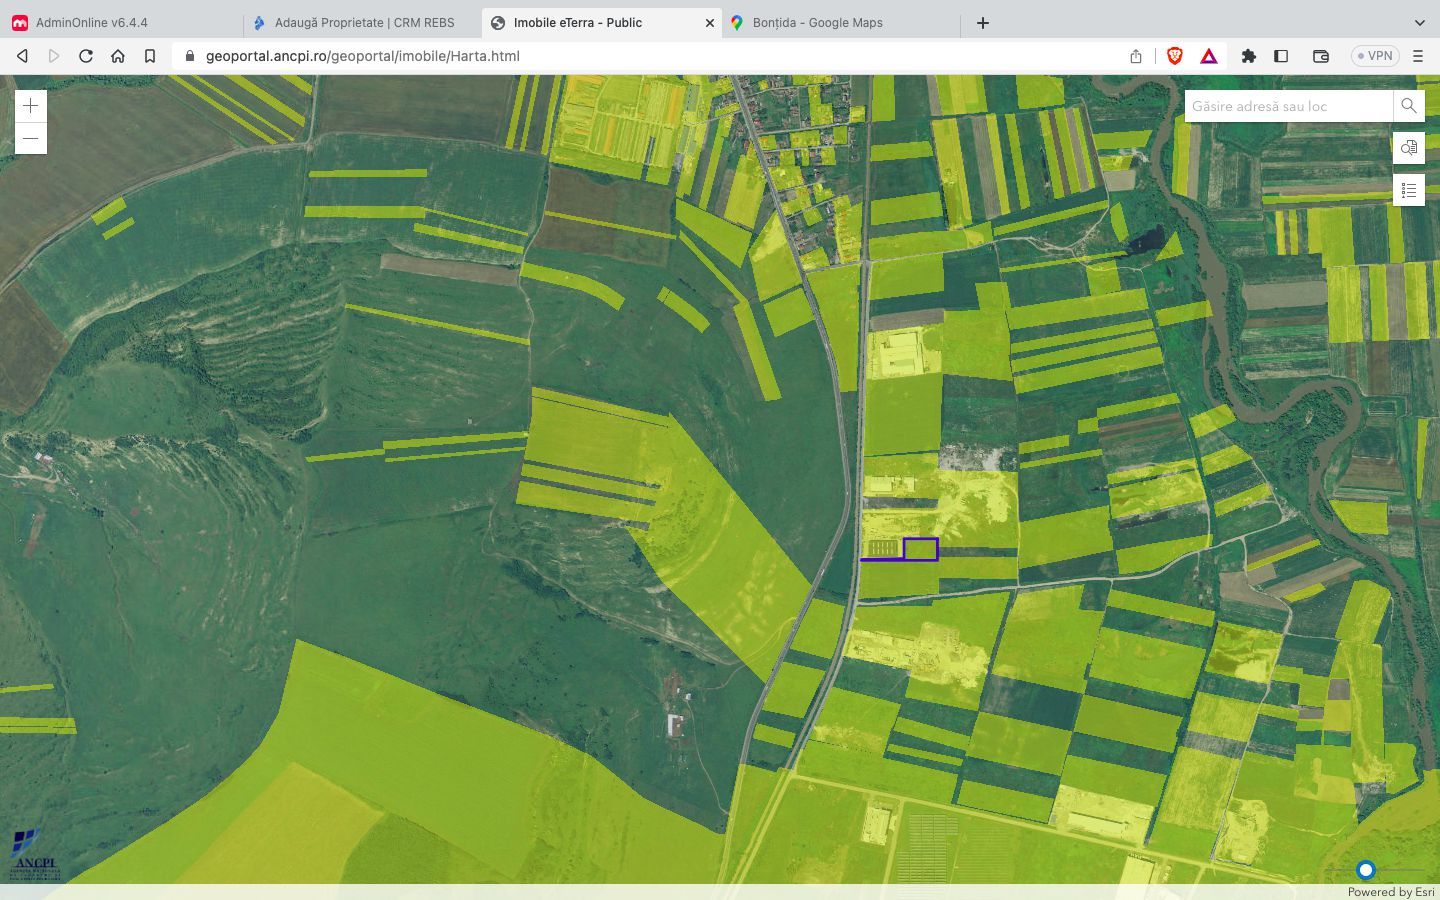Viewport: 1440px width, 900px height.
Task: Open the browser hamburger menu
Action: (1418, 56)
